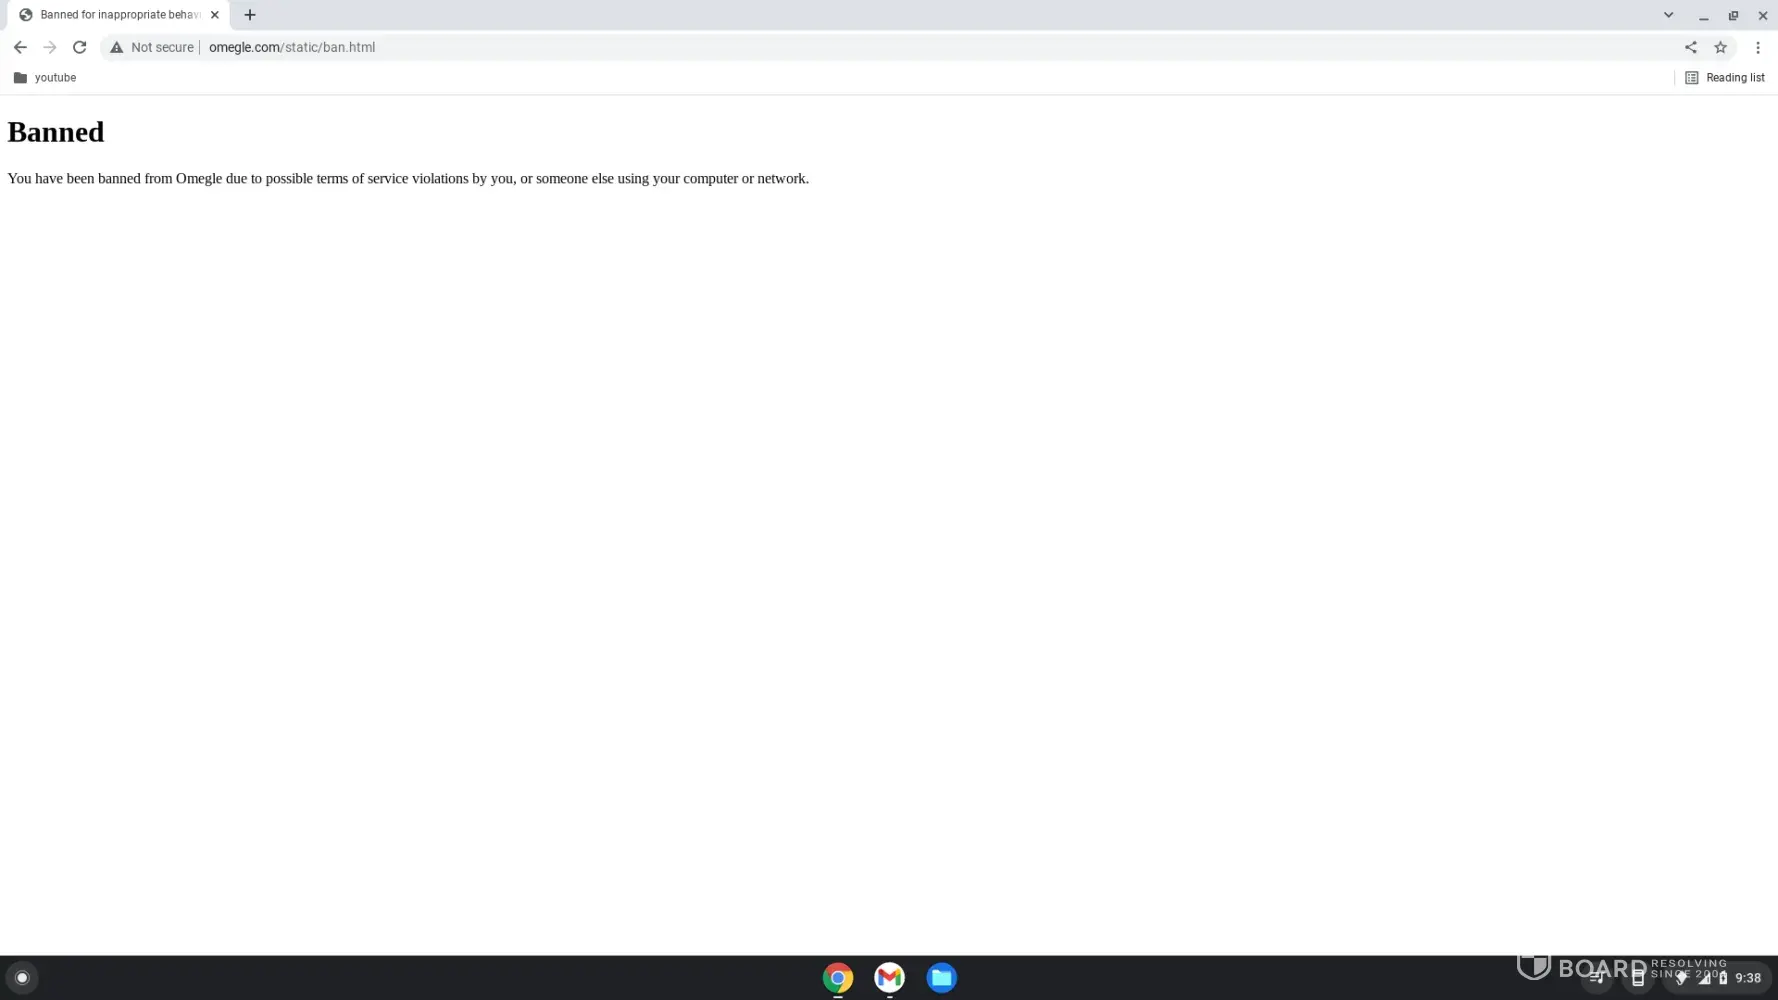
Task: Share this page using the share icon
Action: point(1690,47)
